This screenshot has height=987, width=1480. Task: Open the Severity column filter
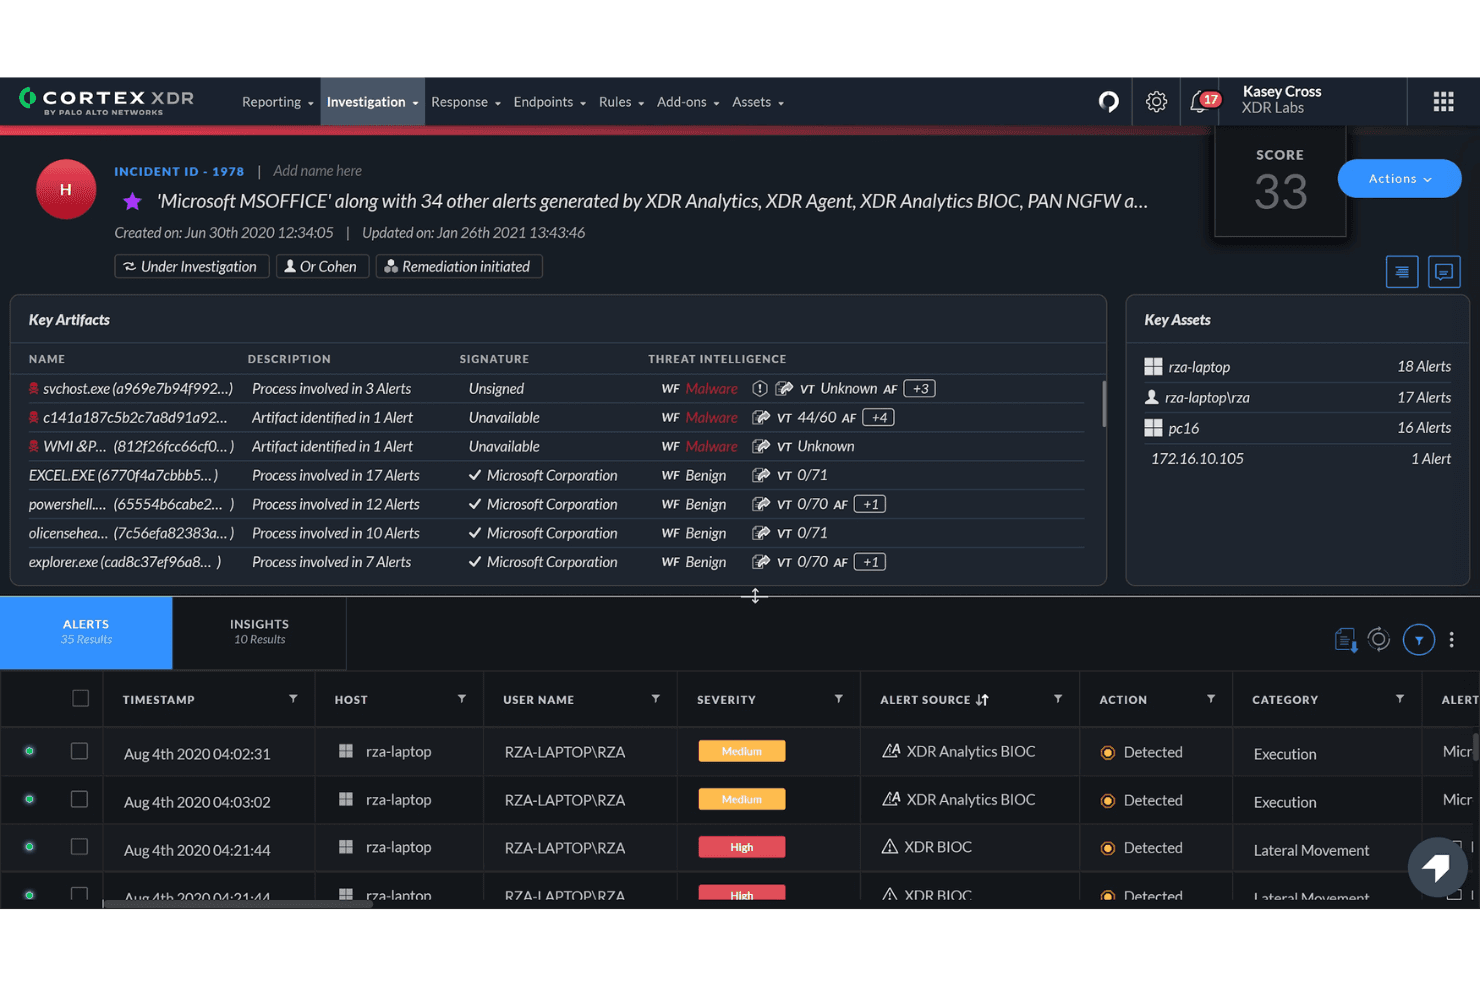pos(839,699)
